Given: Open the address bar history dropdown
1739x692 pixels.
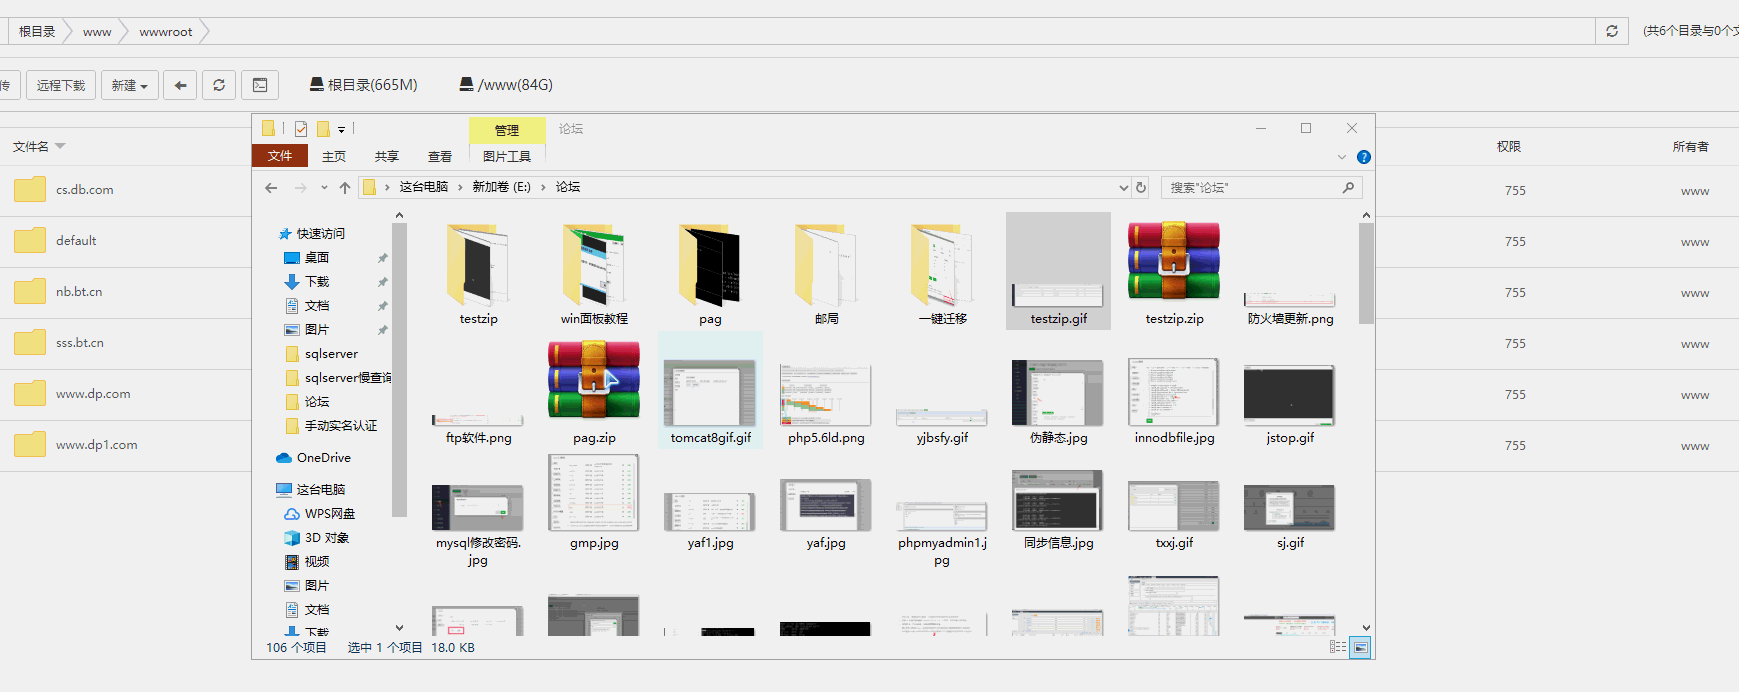Looking at the screenshot, I should point(1123,188).
